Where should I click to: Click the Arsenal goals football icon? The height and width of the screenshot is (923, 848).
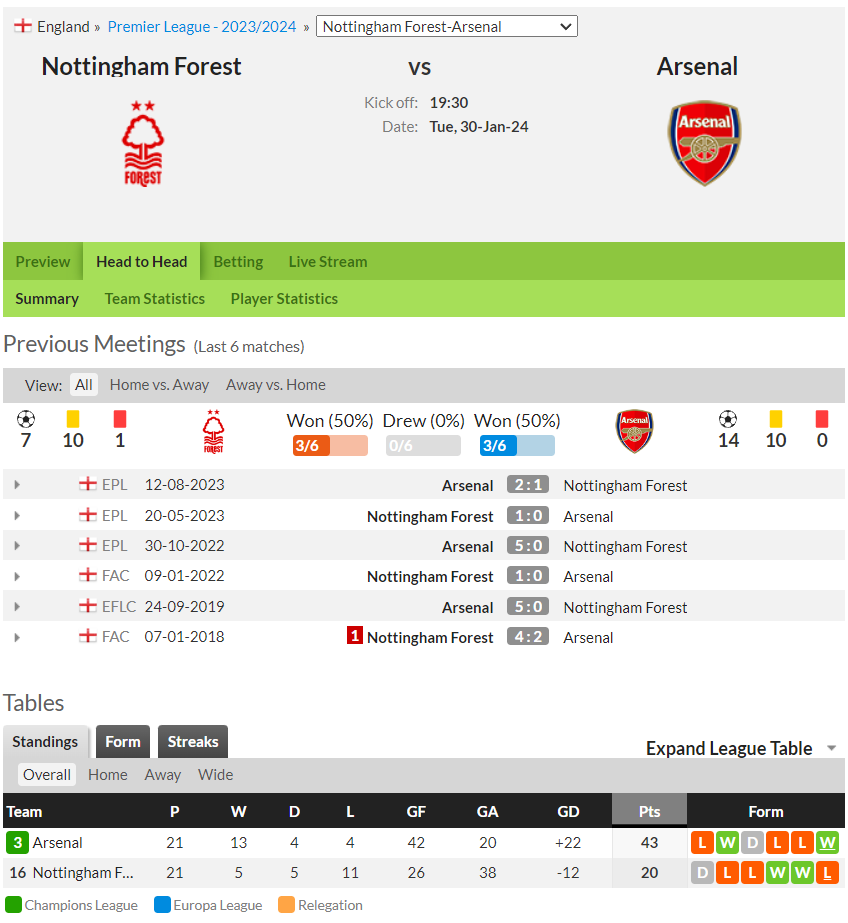point(728,419)
